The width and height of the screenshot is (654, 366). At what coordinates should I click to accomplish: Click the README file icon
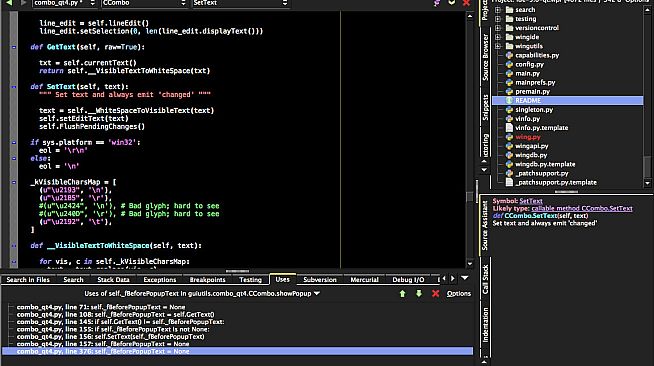pos(509,100)
